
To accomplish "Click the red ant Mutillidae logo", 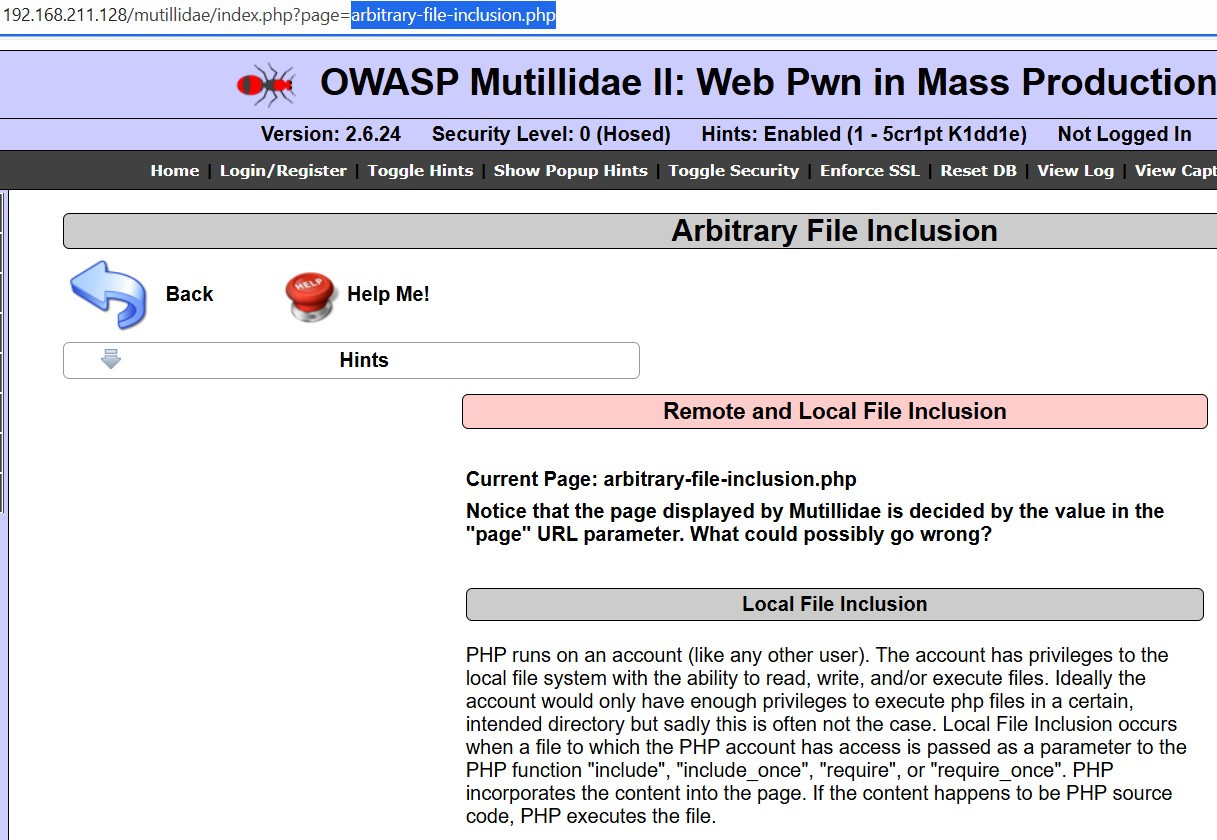I will coord(266,84).
